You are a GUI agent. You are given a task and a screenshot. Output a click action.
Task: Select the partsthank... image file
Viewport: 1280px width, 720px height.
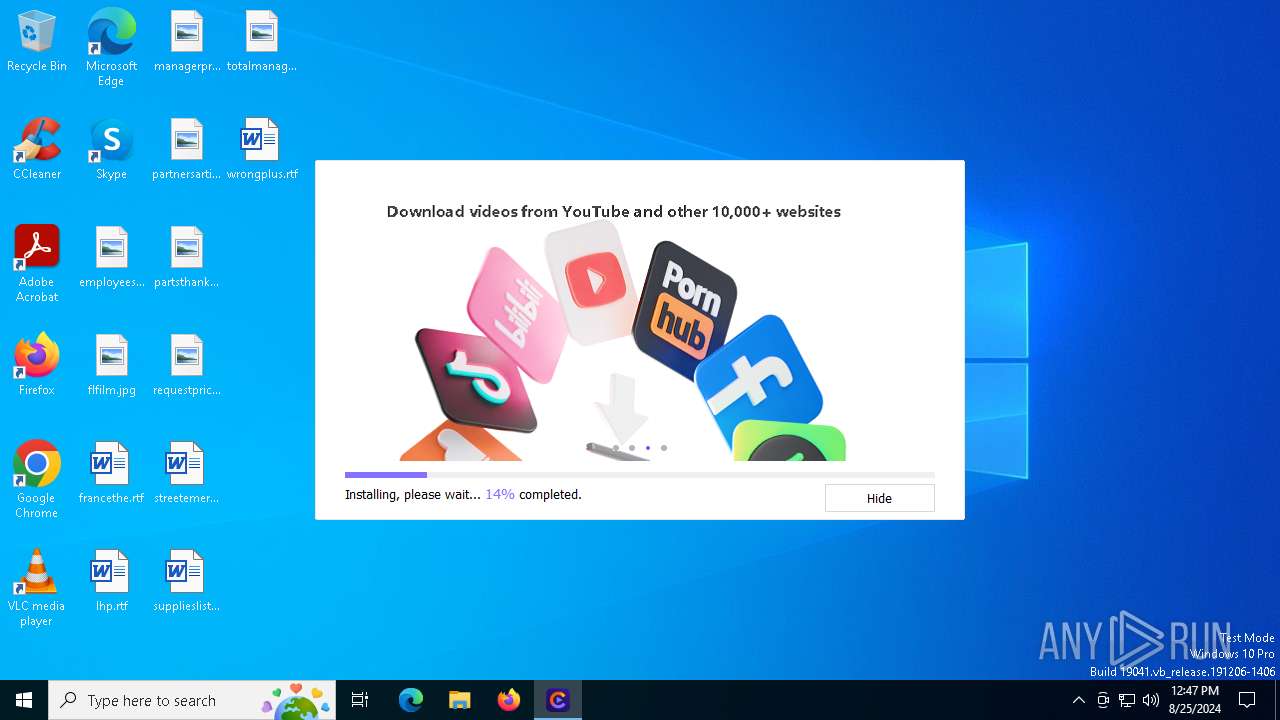(x=187, y=258)
